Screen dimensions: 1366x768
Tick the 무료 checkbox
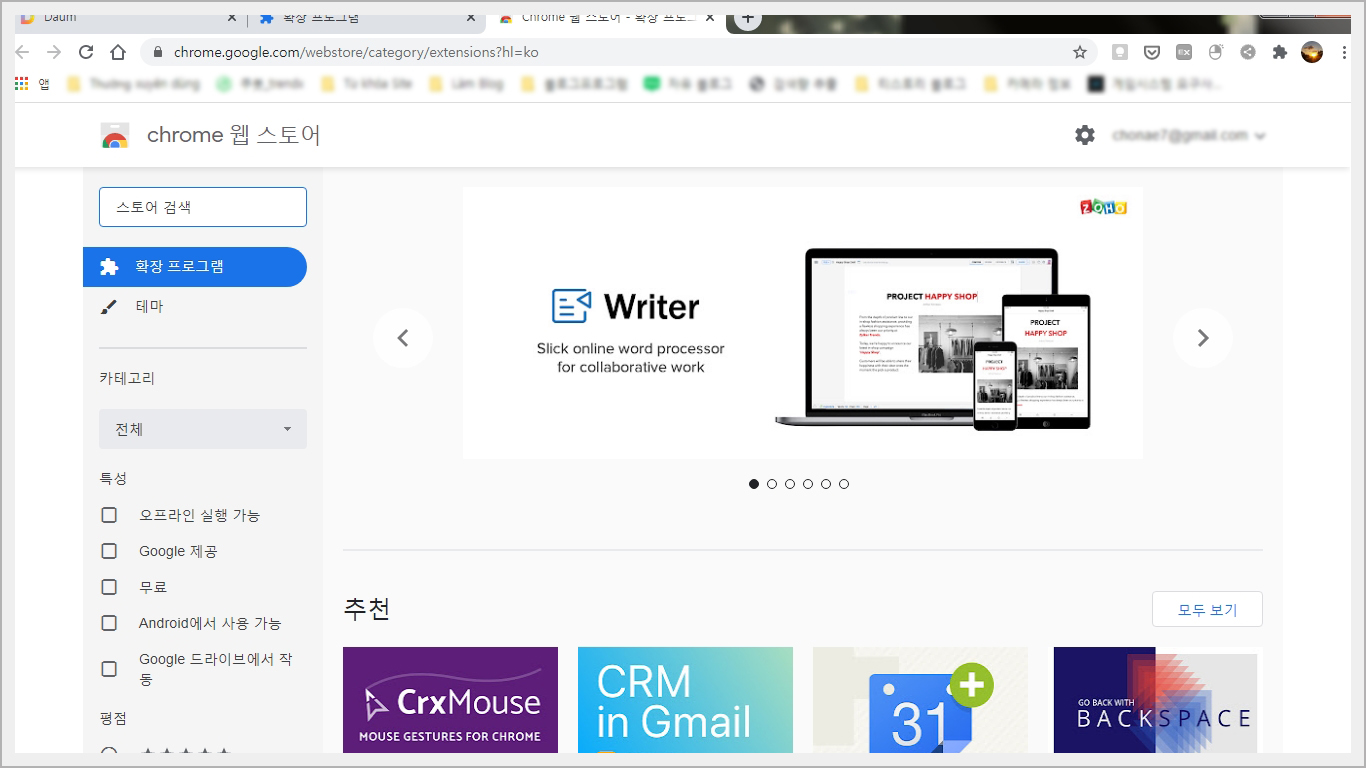coord(109,587)
